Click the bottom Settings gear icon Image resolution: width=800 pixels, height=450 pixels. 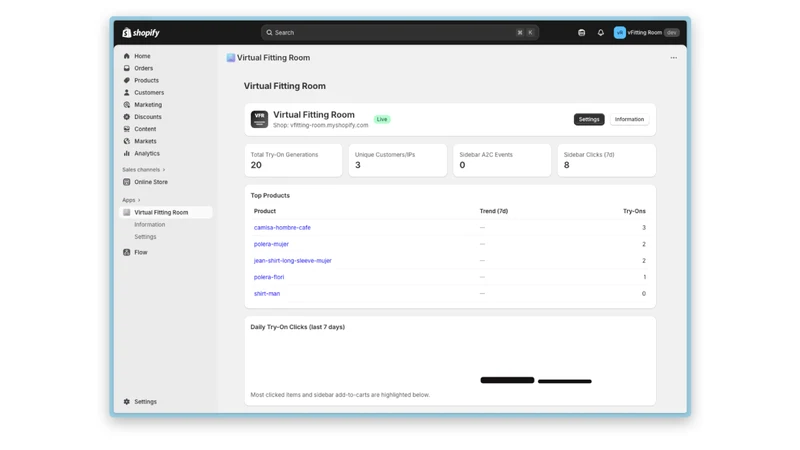coord(127,402)
